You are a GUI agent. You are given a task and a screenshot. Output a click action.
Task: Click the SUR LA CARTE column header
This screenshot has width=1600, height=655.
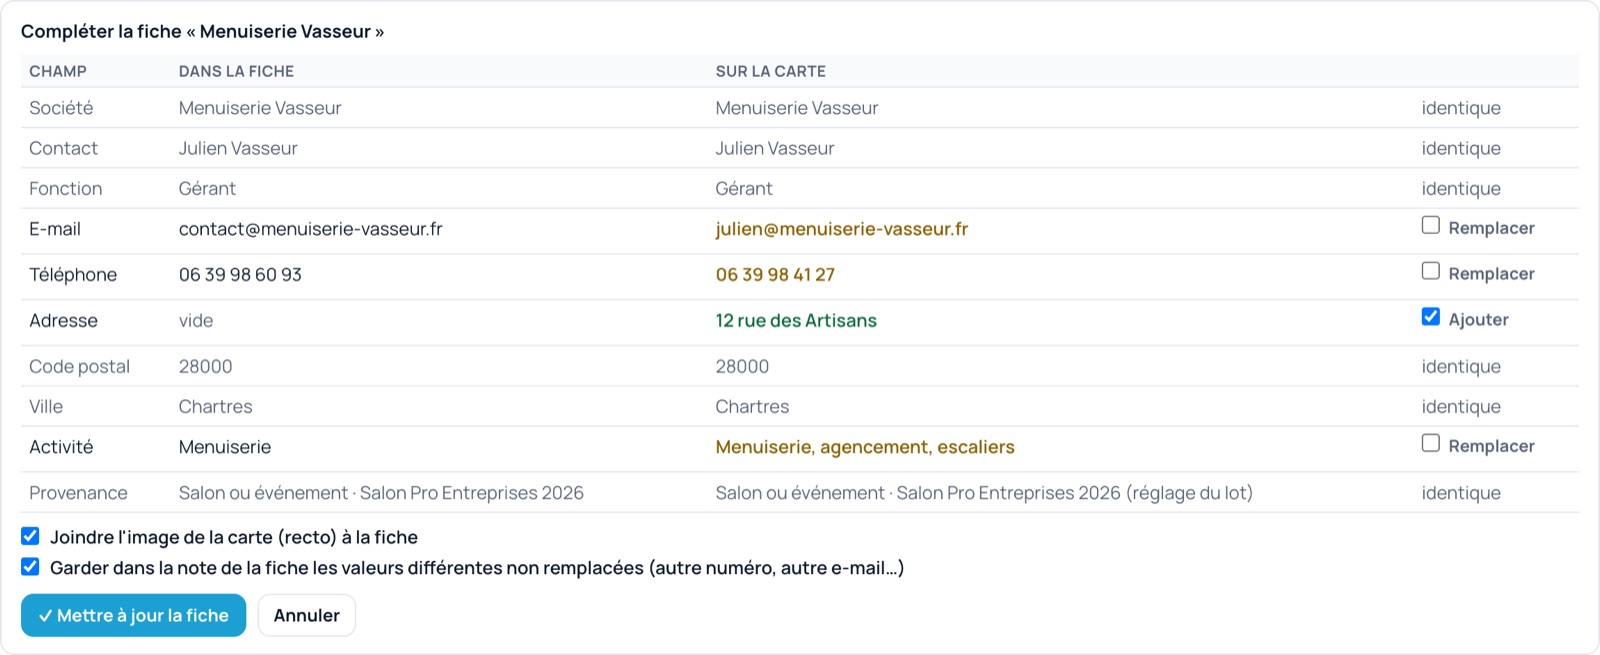tap(771, 71)
